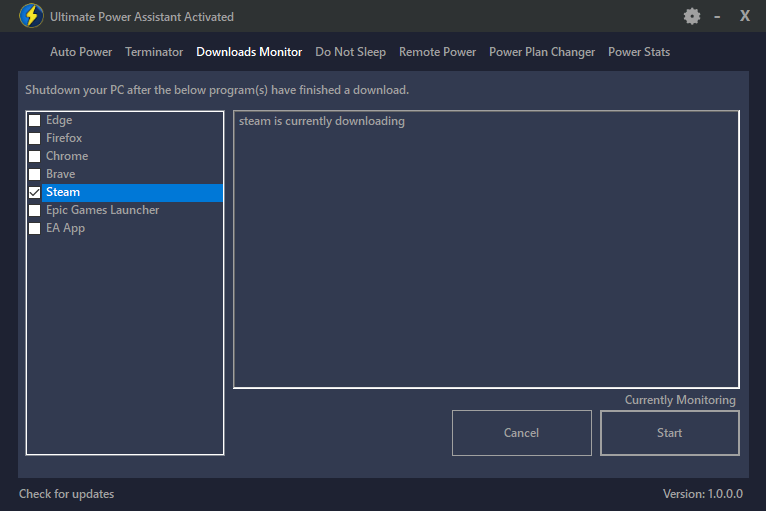This screenshot has height=511, width=766.
Task: Go to the Do Not Sleep tab
Action: pyautogui.click(x=350, y=52)
